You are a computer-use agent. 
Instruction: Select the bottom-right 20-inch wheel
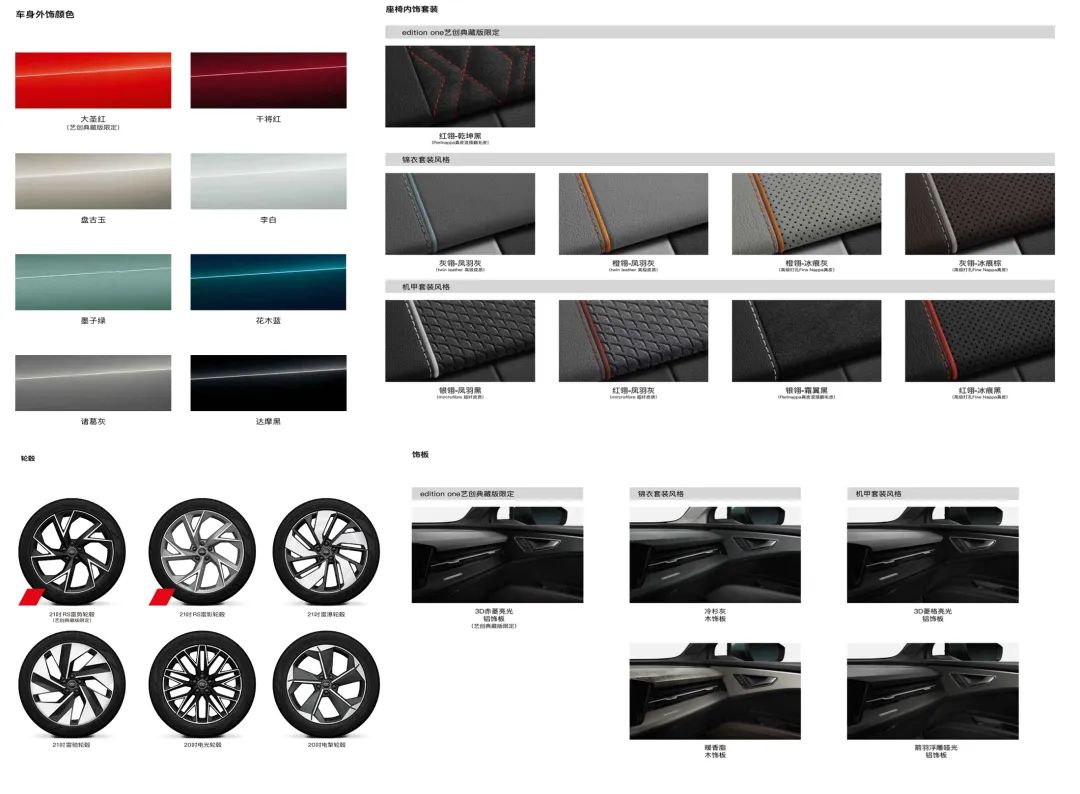pyautogui.click(x=326, y=685)
